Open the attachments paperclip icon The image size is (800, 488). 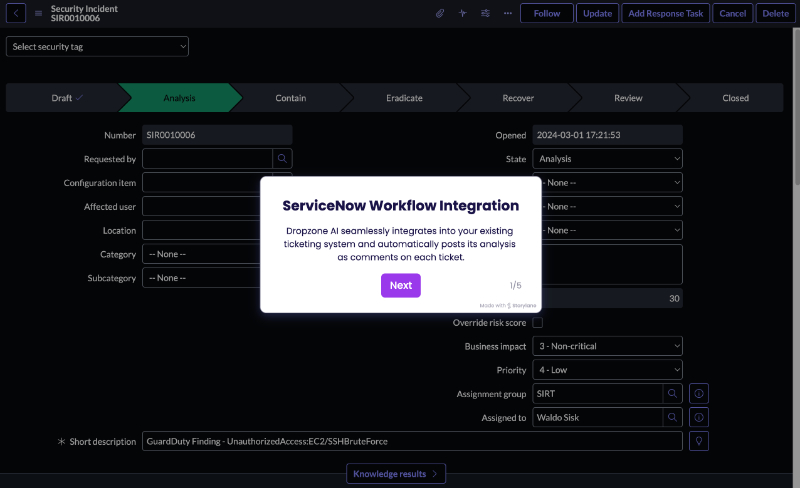point(440,13)
